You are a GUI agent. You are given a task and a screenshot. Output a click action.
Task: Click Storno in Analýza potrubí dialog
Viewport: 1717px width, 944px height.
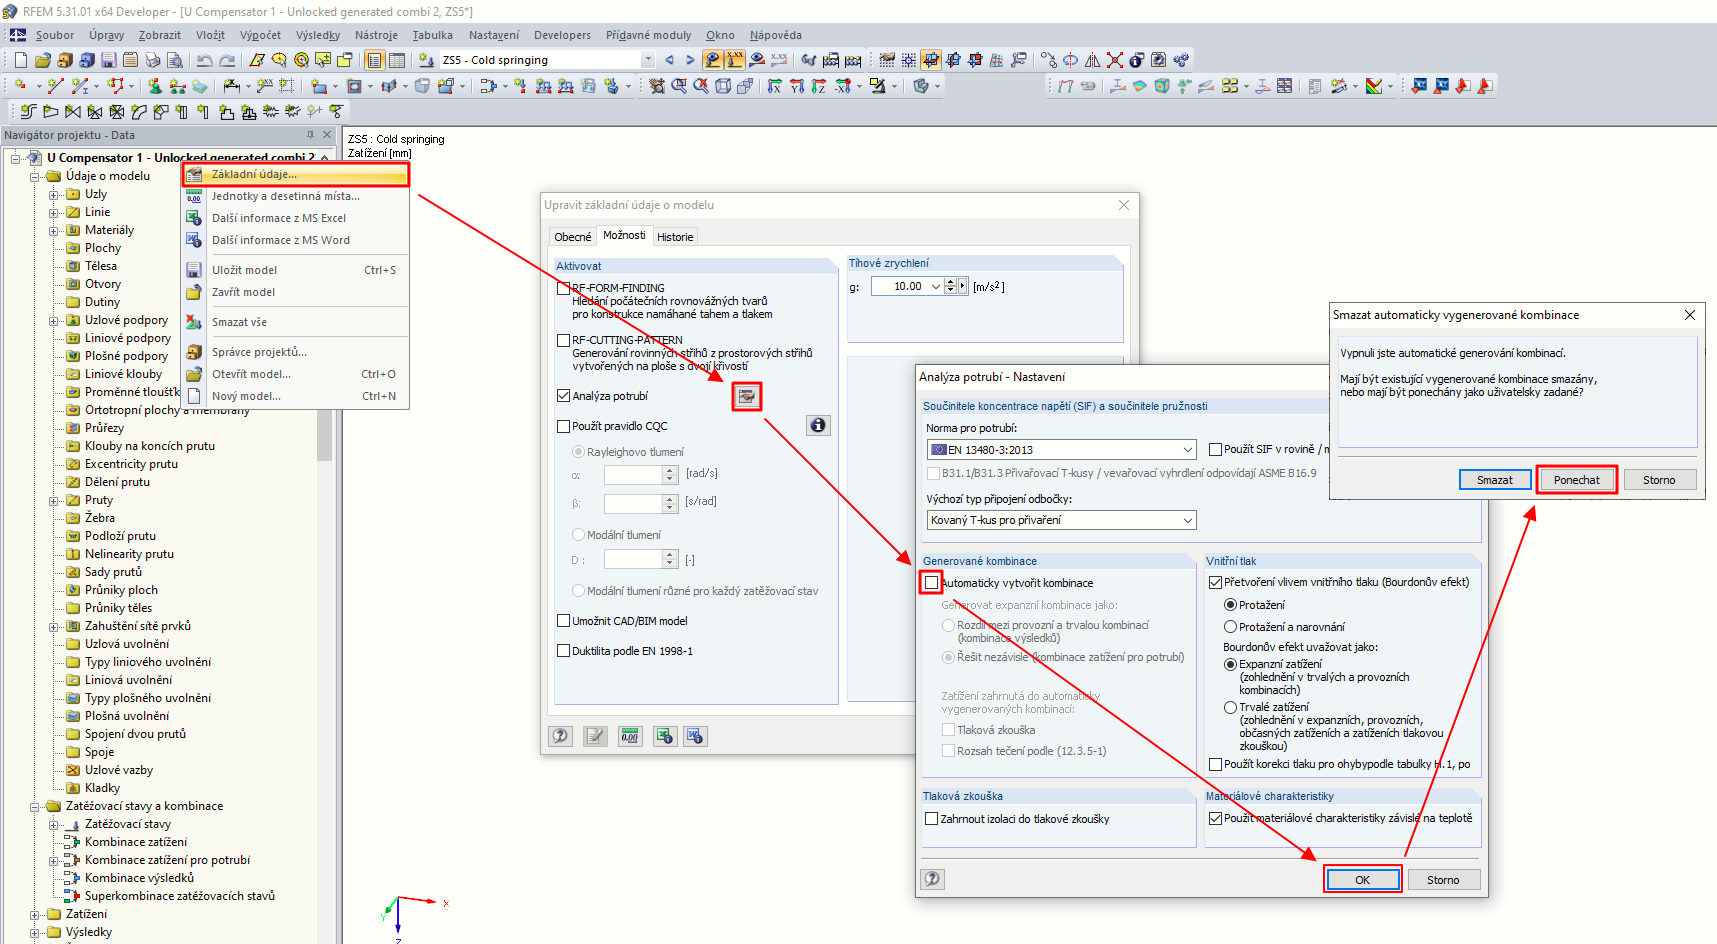coord(1443,880)
